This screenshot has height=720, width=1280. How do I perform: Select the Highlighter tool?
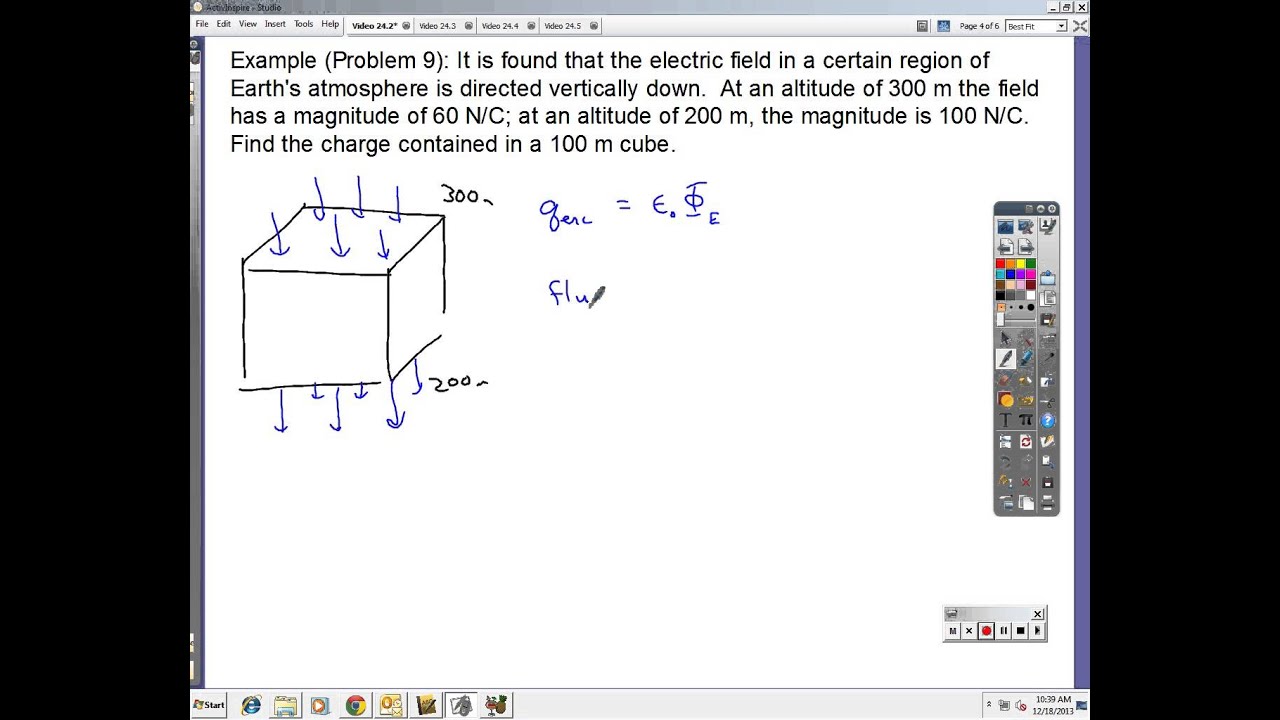coord(1026,357)
